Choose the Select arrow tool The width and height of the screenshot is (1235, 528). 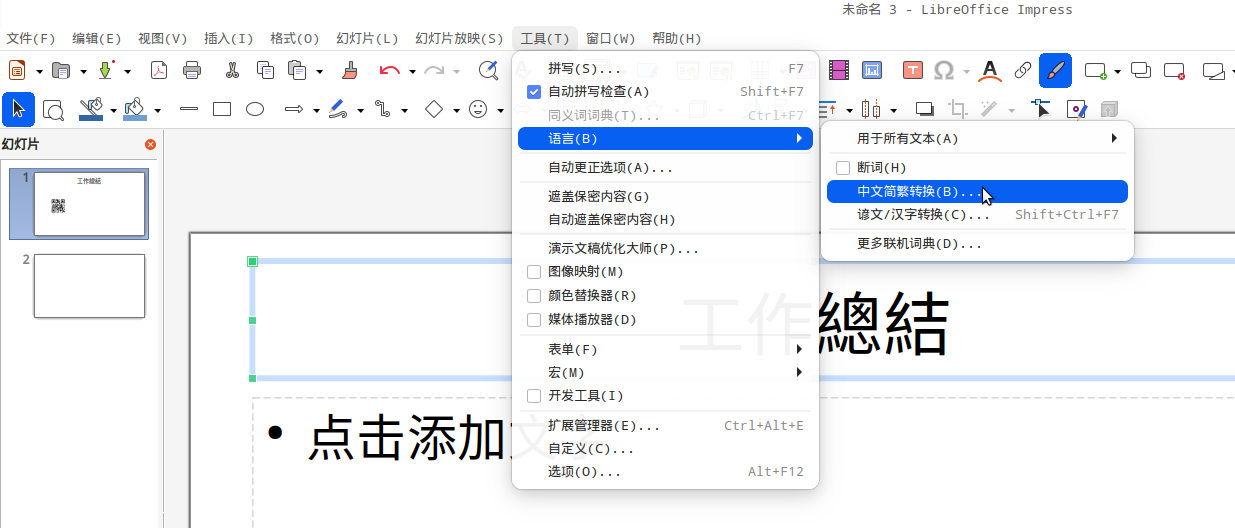pyautogui.click(x=18, y=109)
